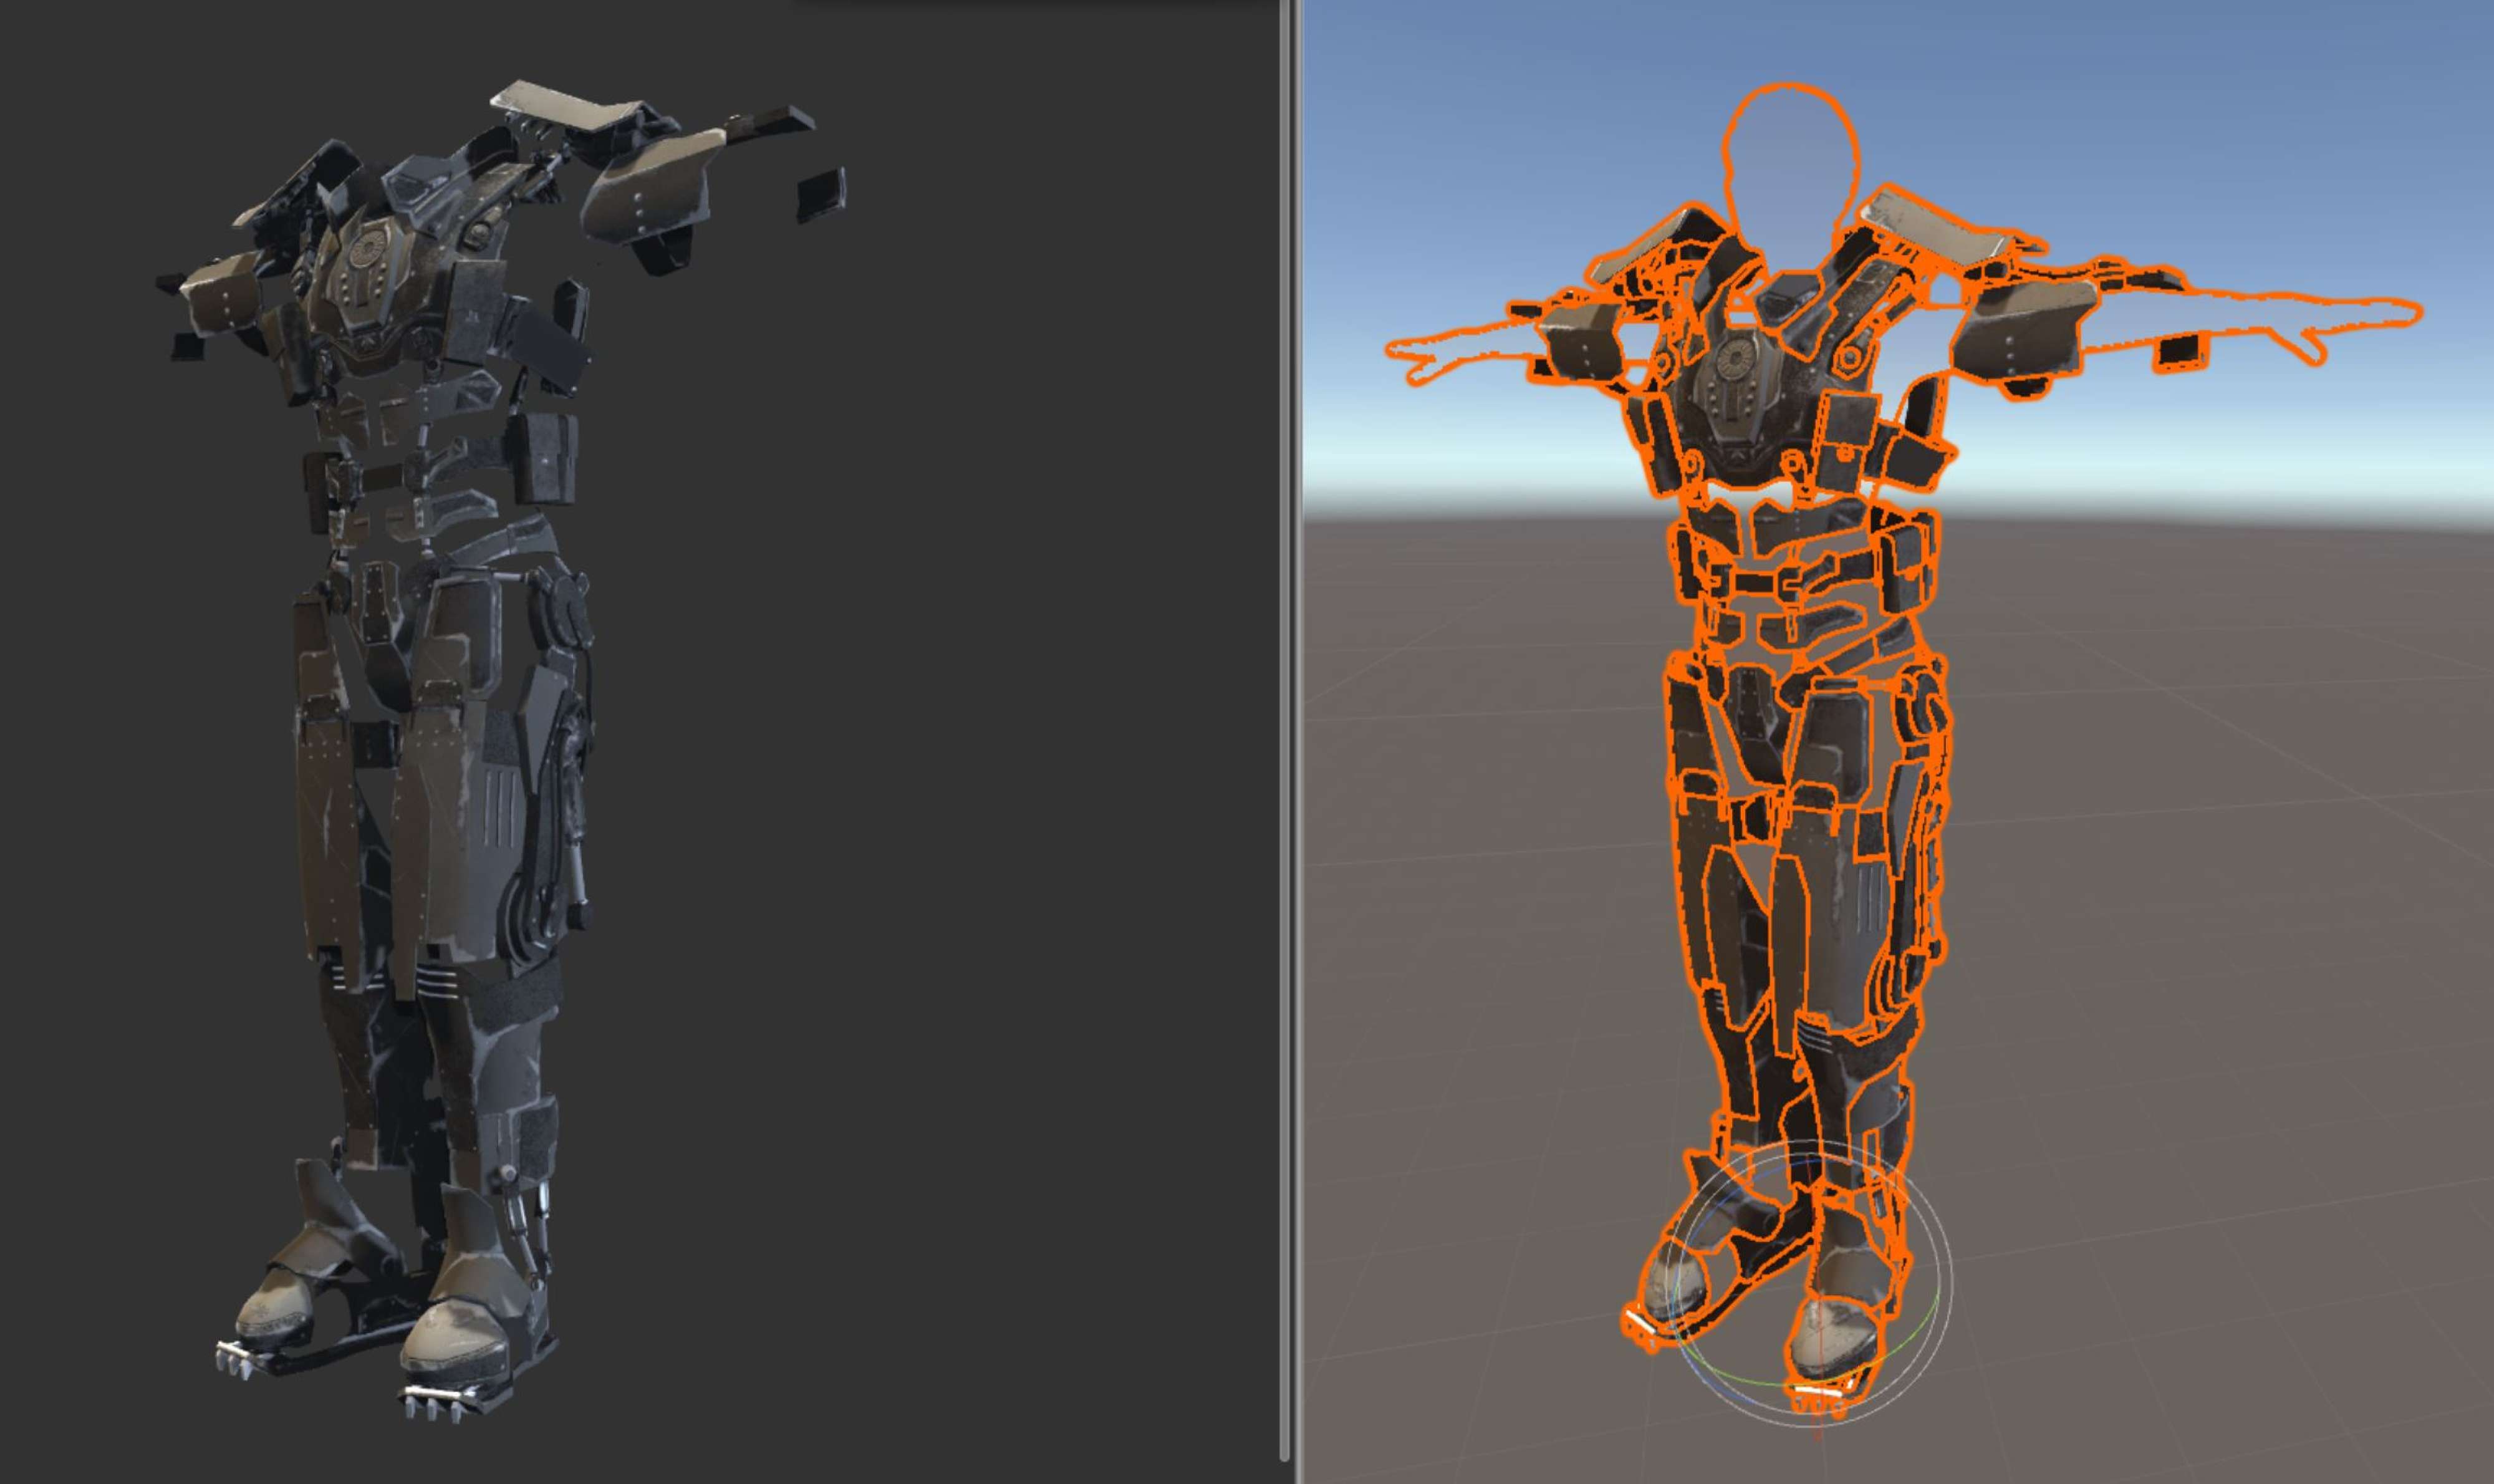Click the small black cube under mannequin's right-side arm

[2180, 351]
